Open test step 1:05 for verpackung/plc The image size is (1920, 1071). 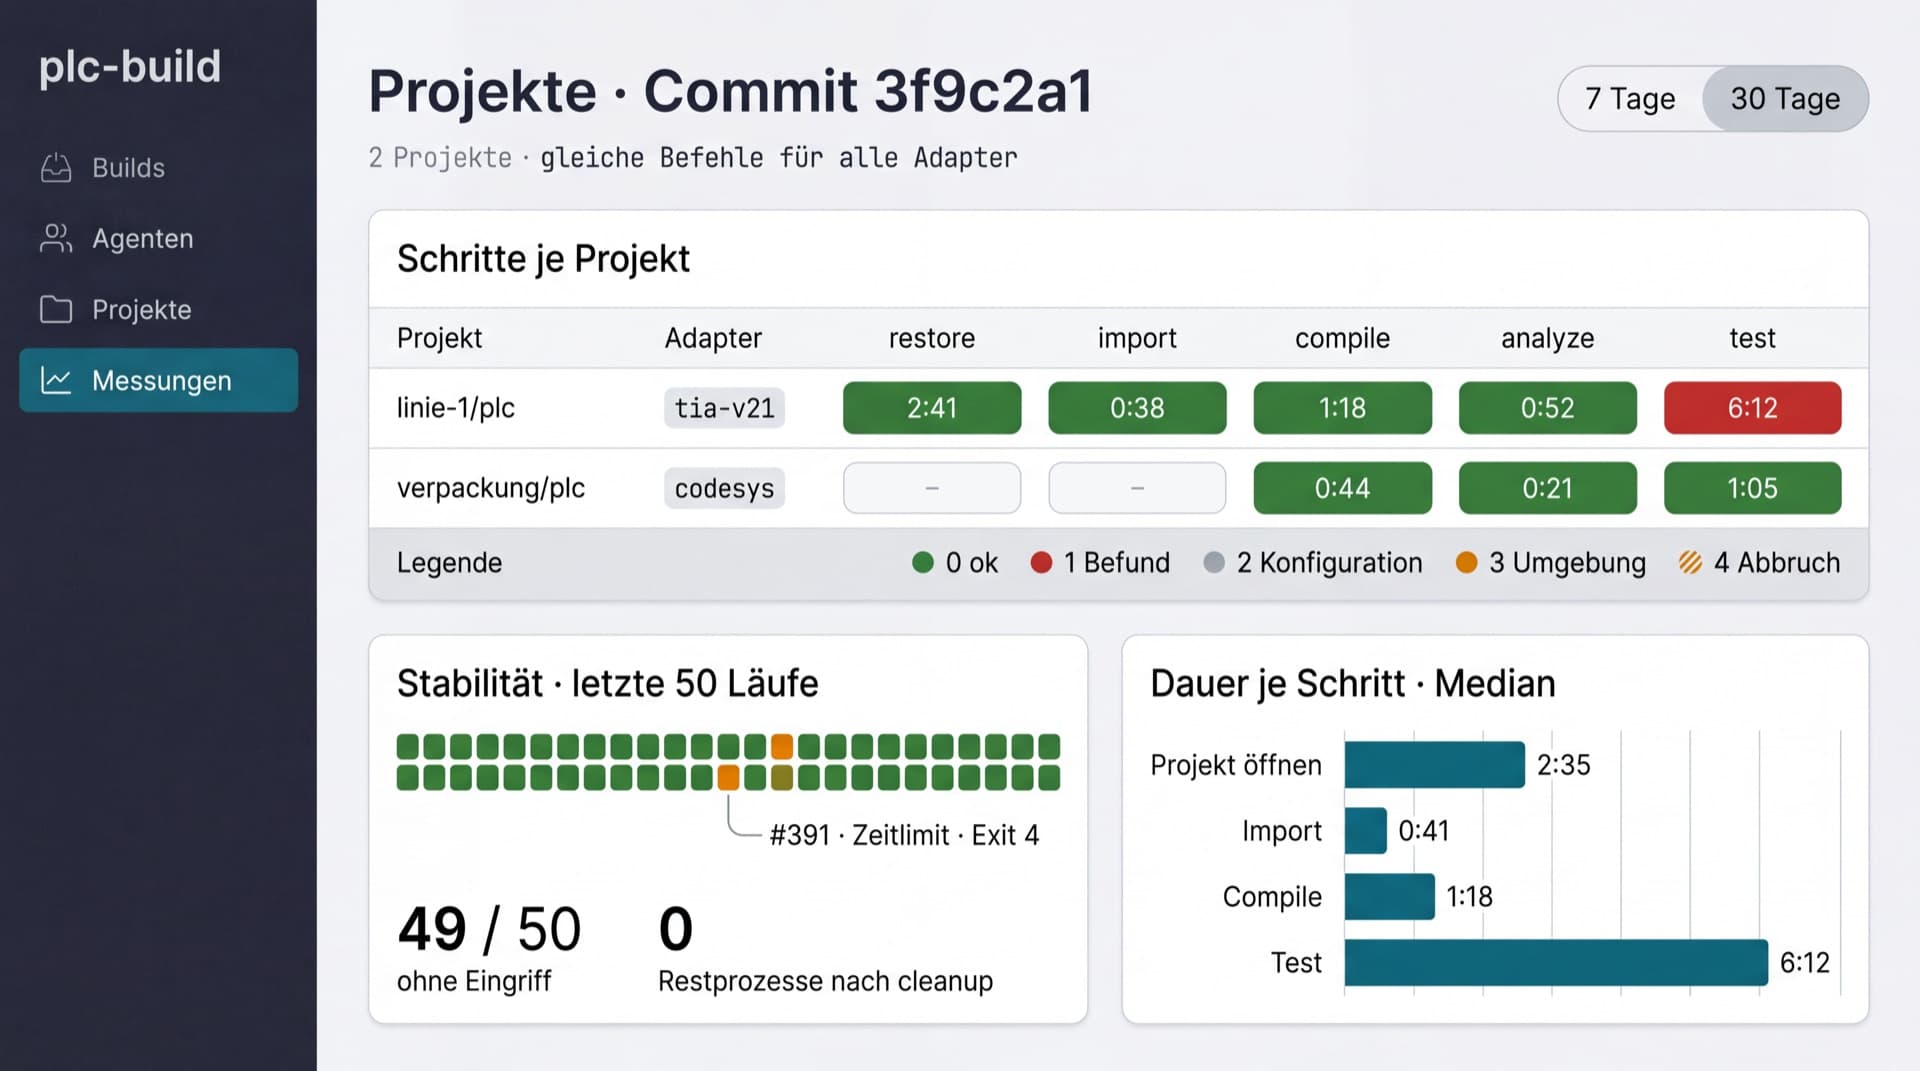click(x=1752, y=488)
